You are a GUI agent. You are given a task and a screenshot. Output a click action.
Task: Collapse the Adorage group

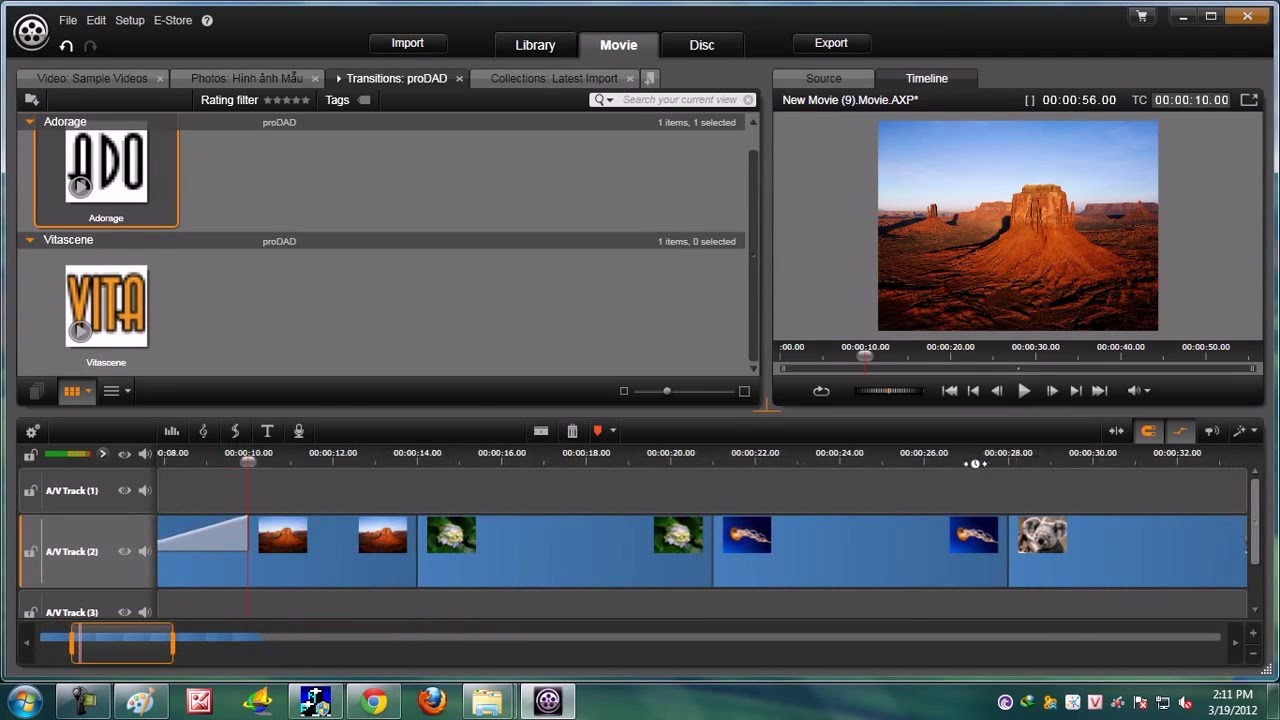point(30,122)
